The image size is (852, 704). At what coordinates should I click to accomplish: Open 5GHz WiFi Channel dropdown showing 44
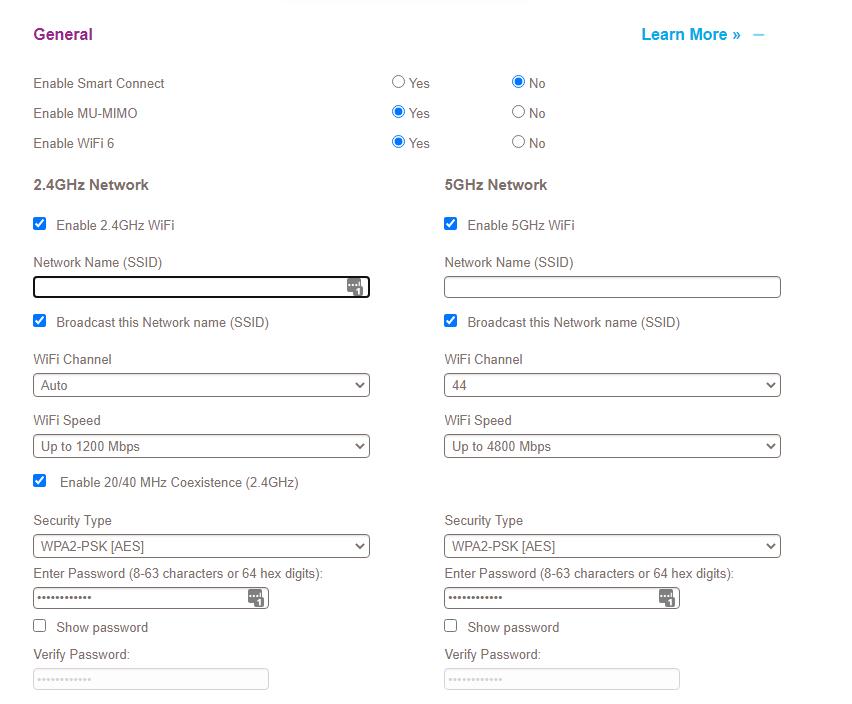click(x=612, y=385)
